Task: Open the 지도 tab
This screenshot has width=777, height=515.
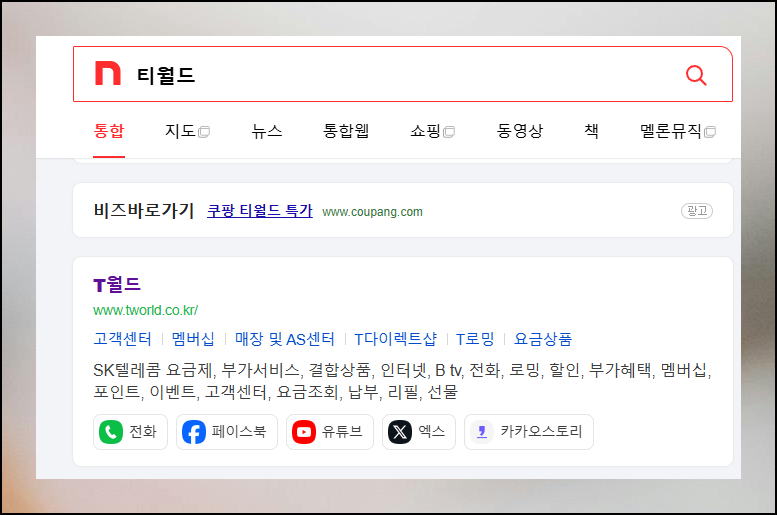Action: click(x=180, y=131)
